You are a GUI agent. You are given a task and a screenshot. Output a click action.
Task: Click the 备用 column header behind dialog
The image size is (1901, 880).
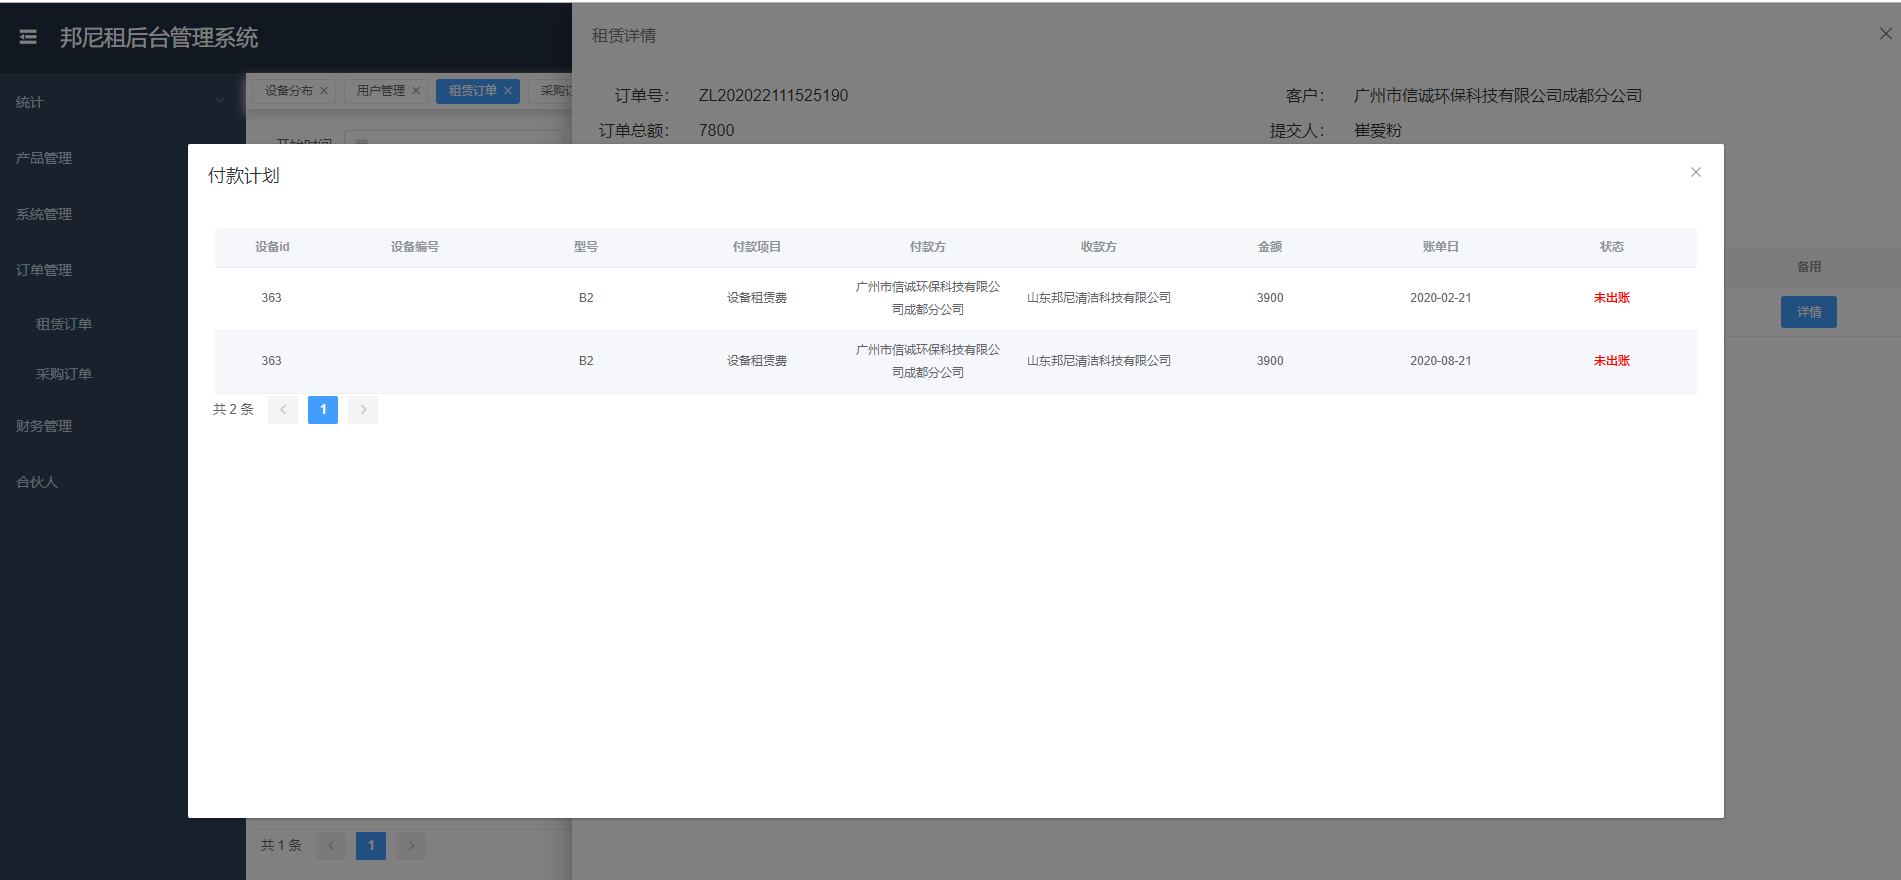[x=1809, y=267]
